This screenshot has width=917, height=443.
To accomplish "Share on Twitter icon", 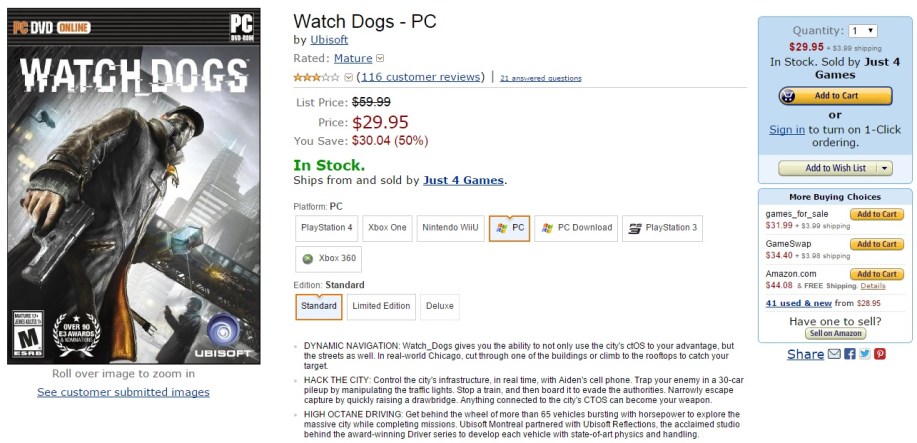I will point(864,354).
